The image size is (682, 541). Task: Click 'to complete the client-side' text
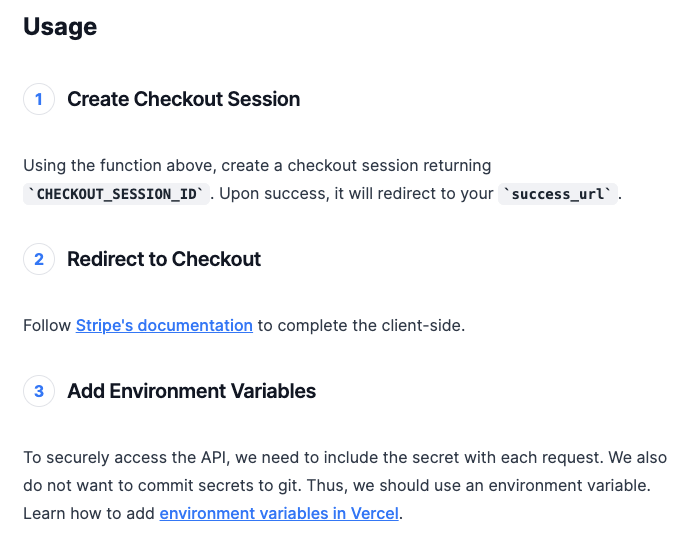click(x=361, y=325)
